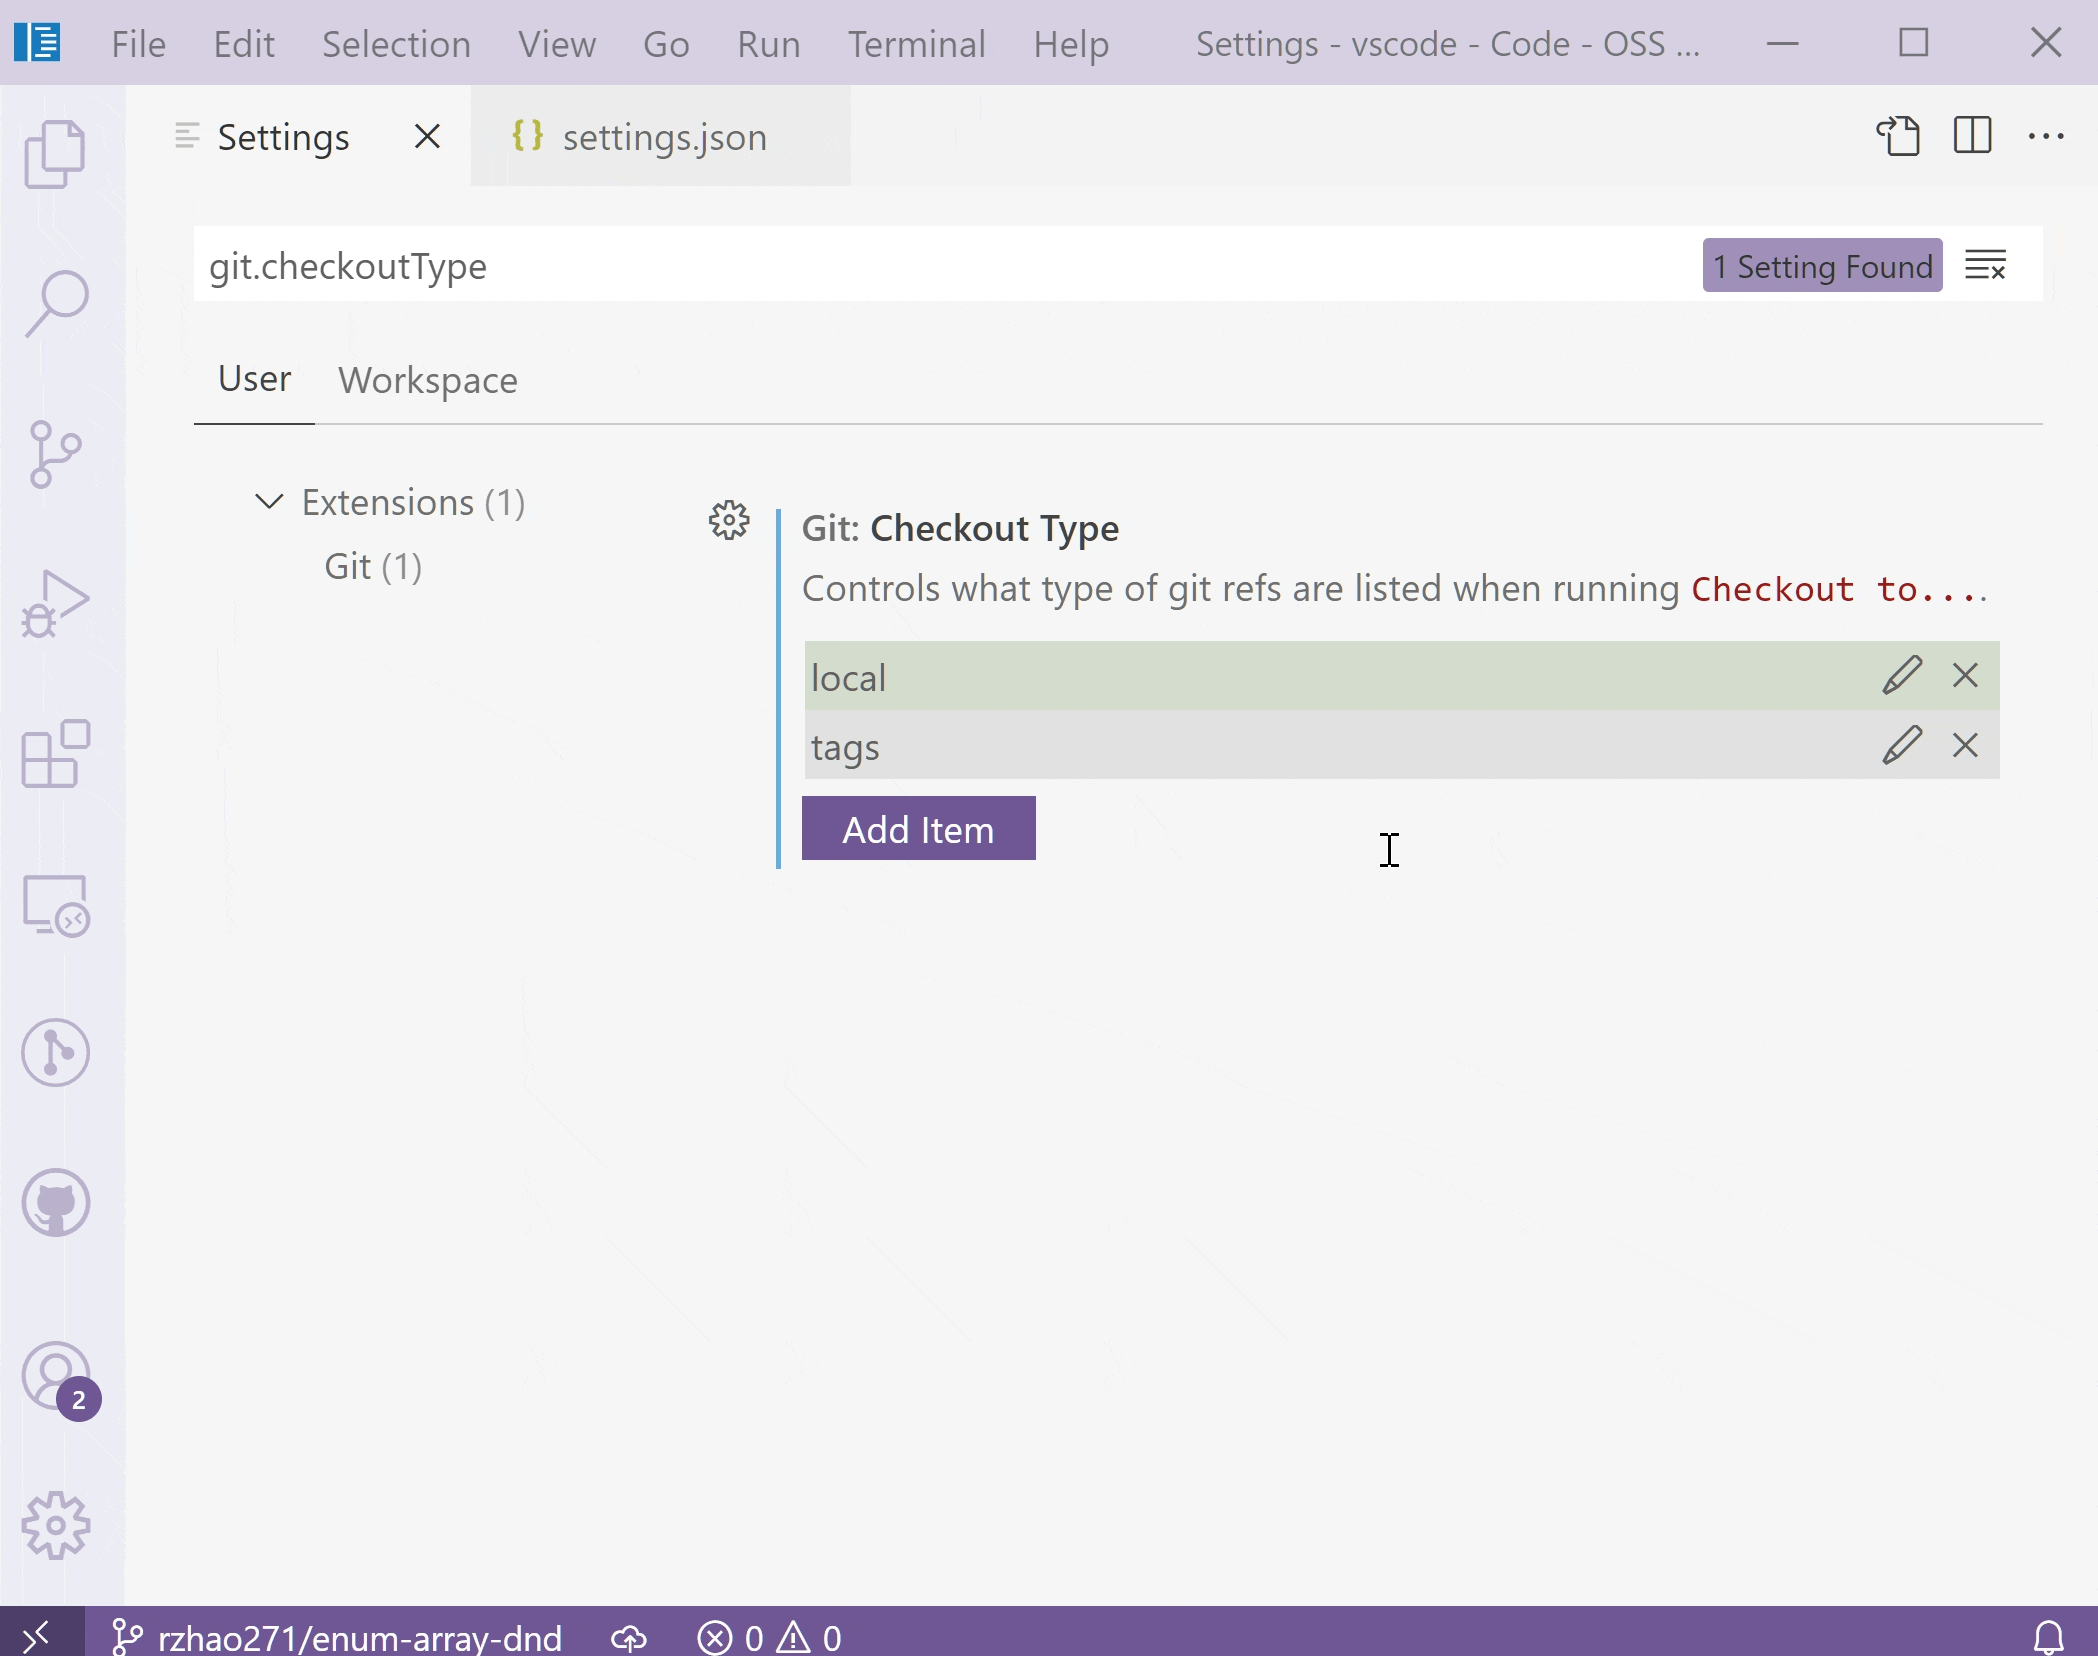Click the Source Control icon in sidebar
Image resolution: width=2098 pixels, height=1656 pixels.
[56, 451]
